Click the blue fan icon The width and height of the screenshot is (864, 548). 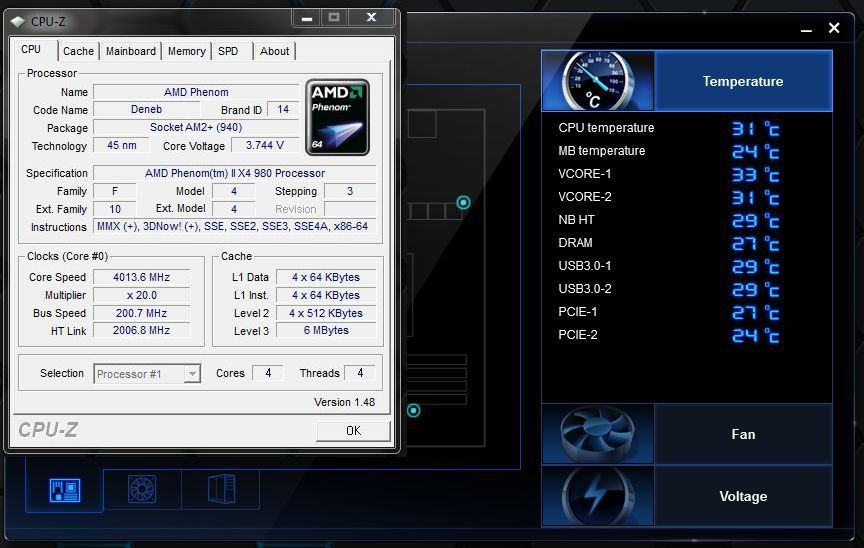(x=598, y=434)
